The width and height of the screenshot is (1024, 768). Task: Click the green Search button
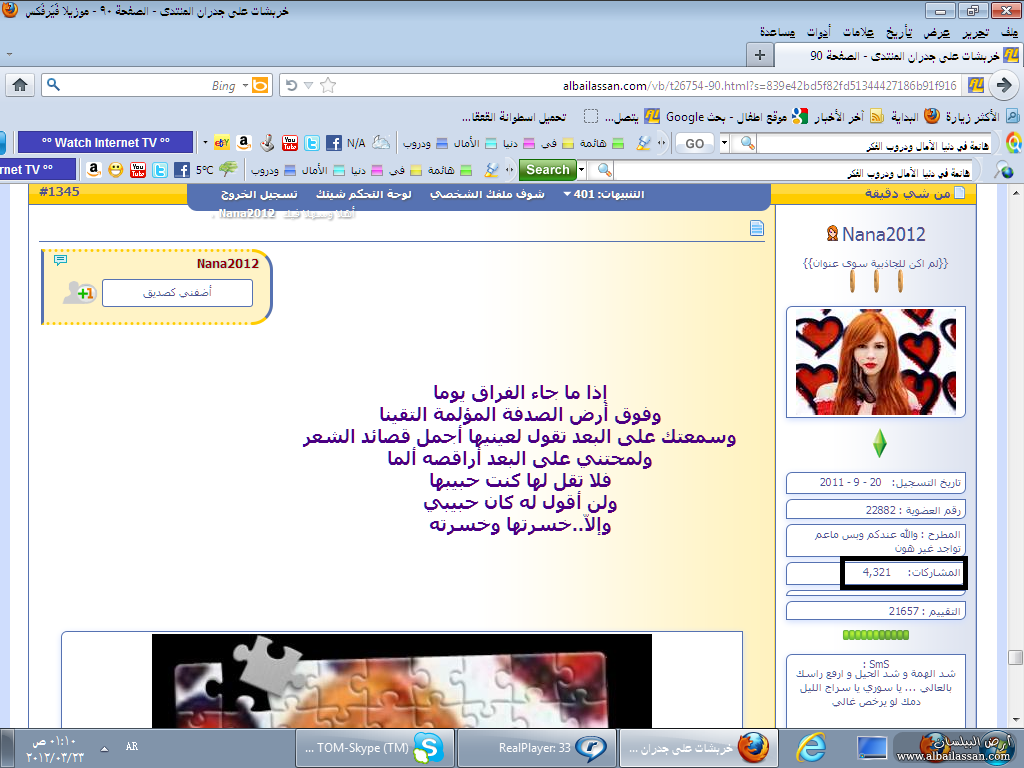click(548, 170)
